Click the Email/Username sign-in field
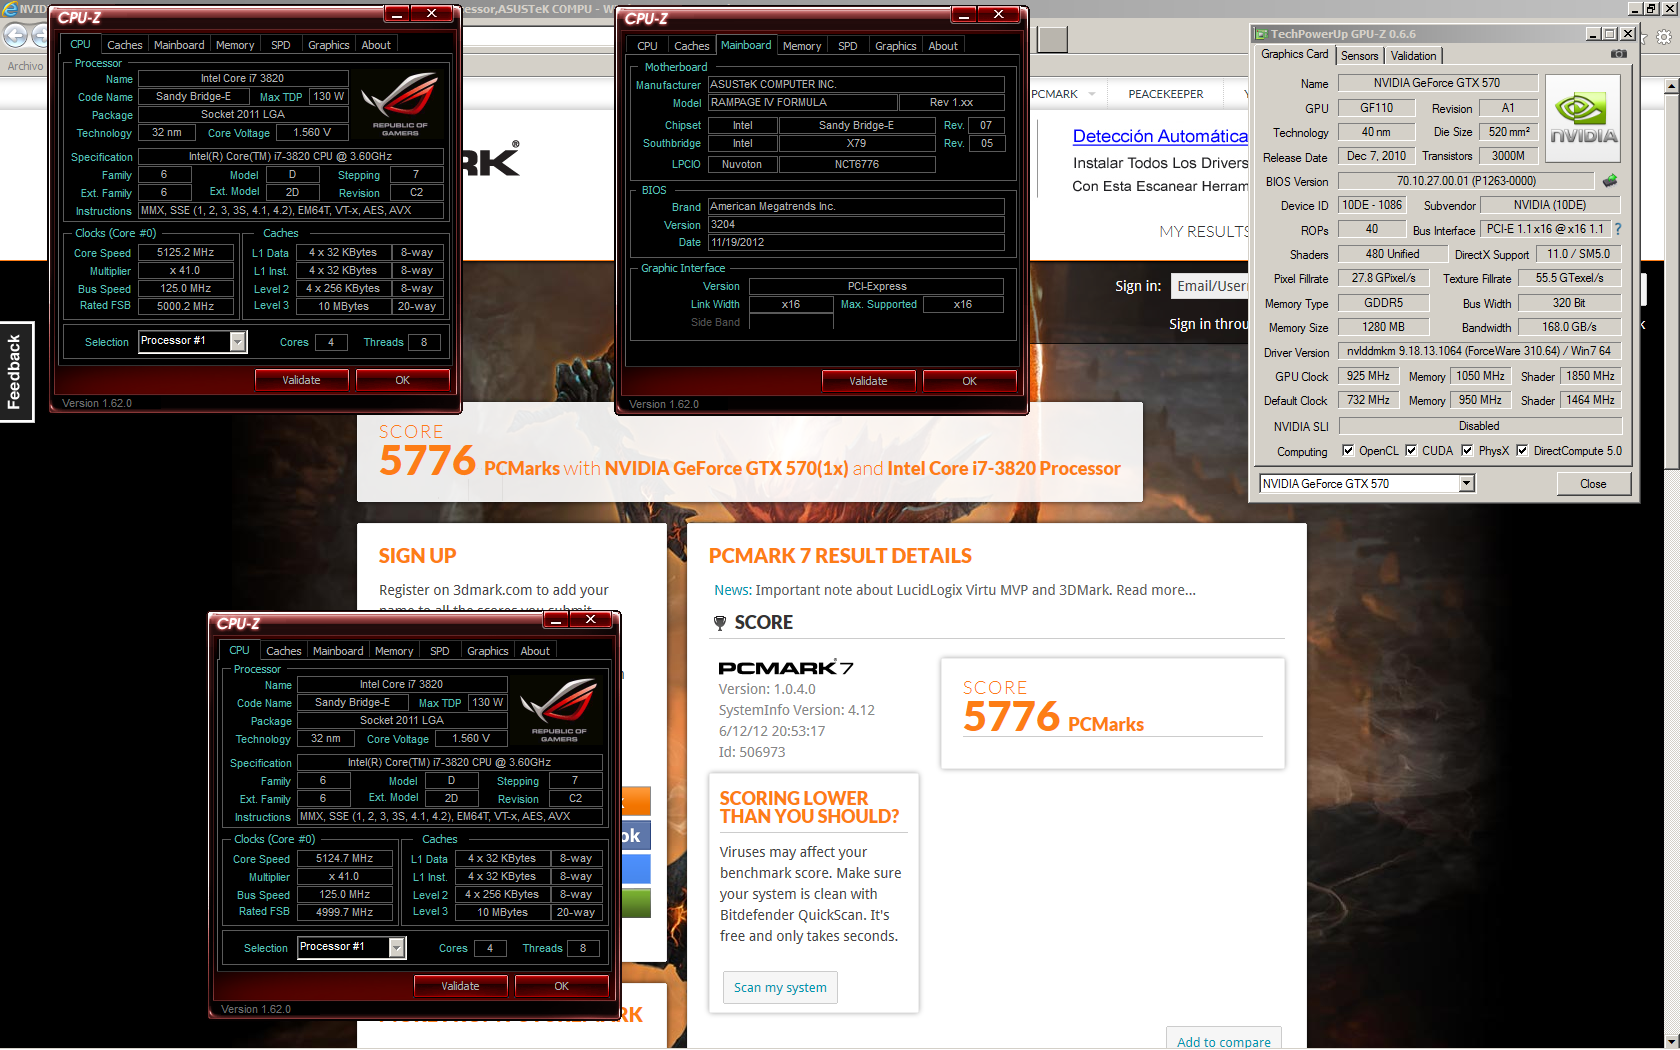 pos(1210,286)
